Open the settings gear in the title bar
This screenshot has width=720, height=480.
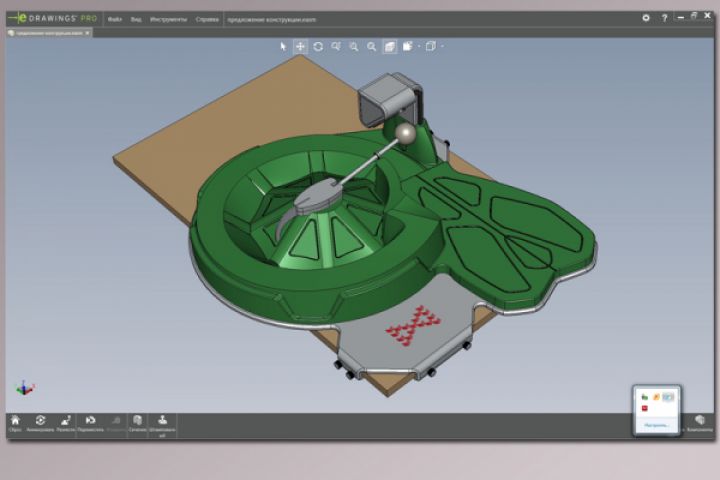[646, 18]
